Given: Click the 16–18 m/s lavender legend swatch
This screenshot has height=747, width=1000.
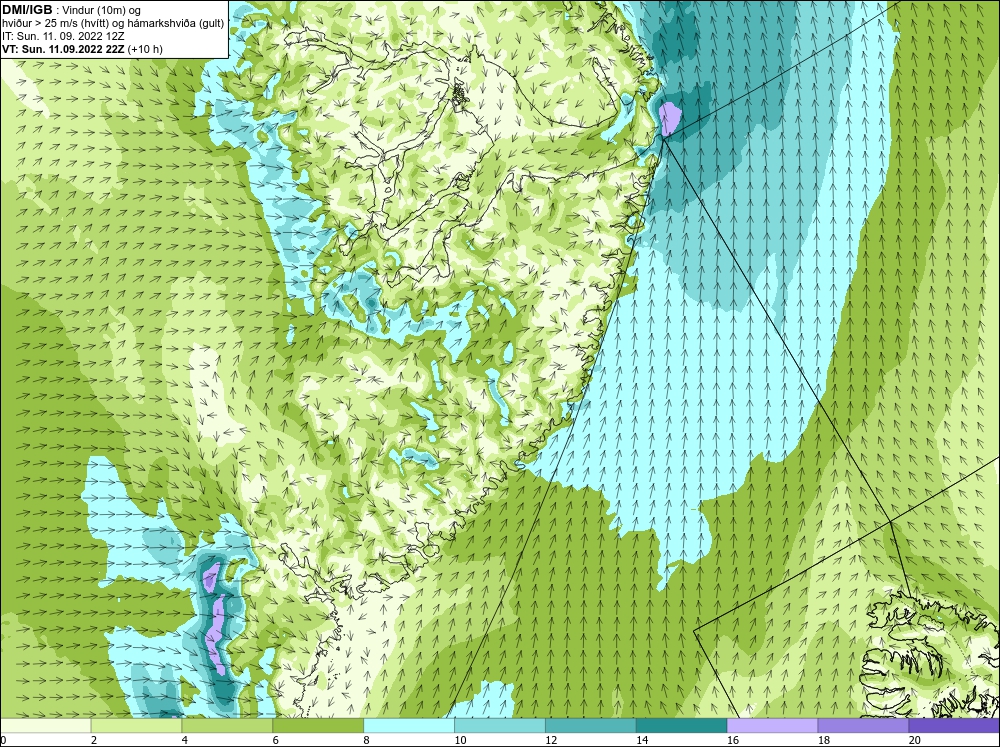Looking at the screenshot, I should pos(772,725).
